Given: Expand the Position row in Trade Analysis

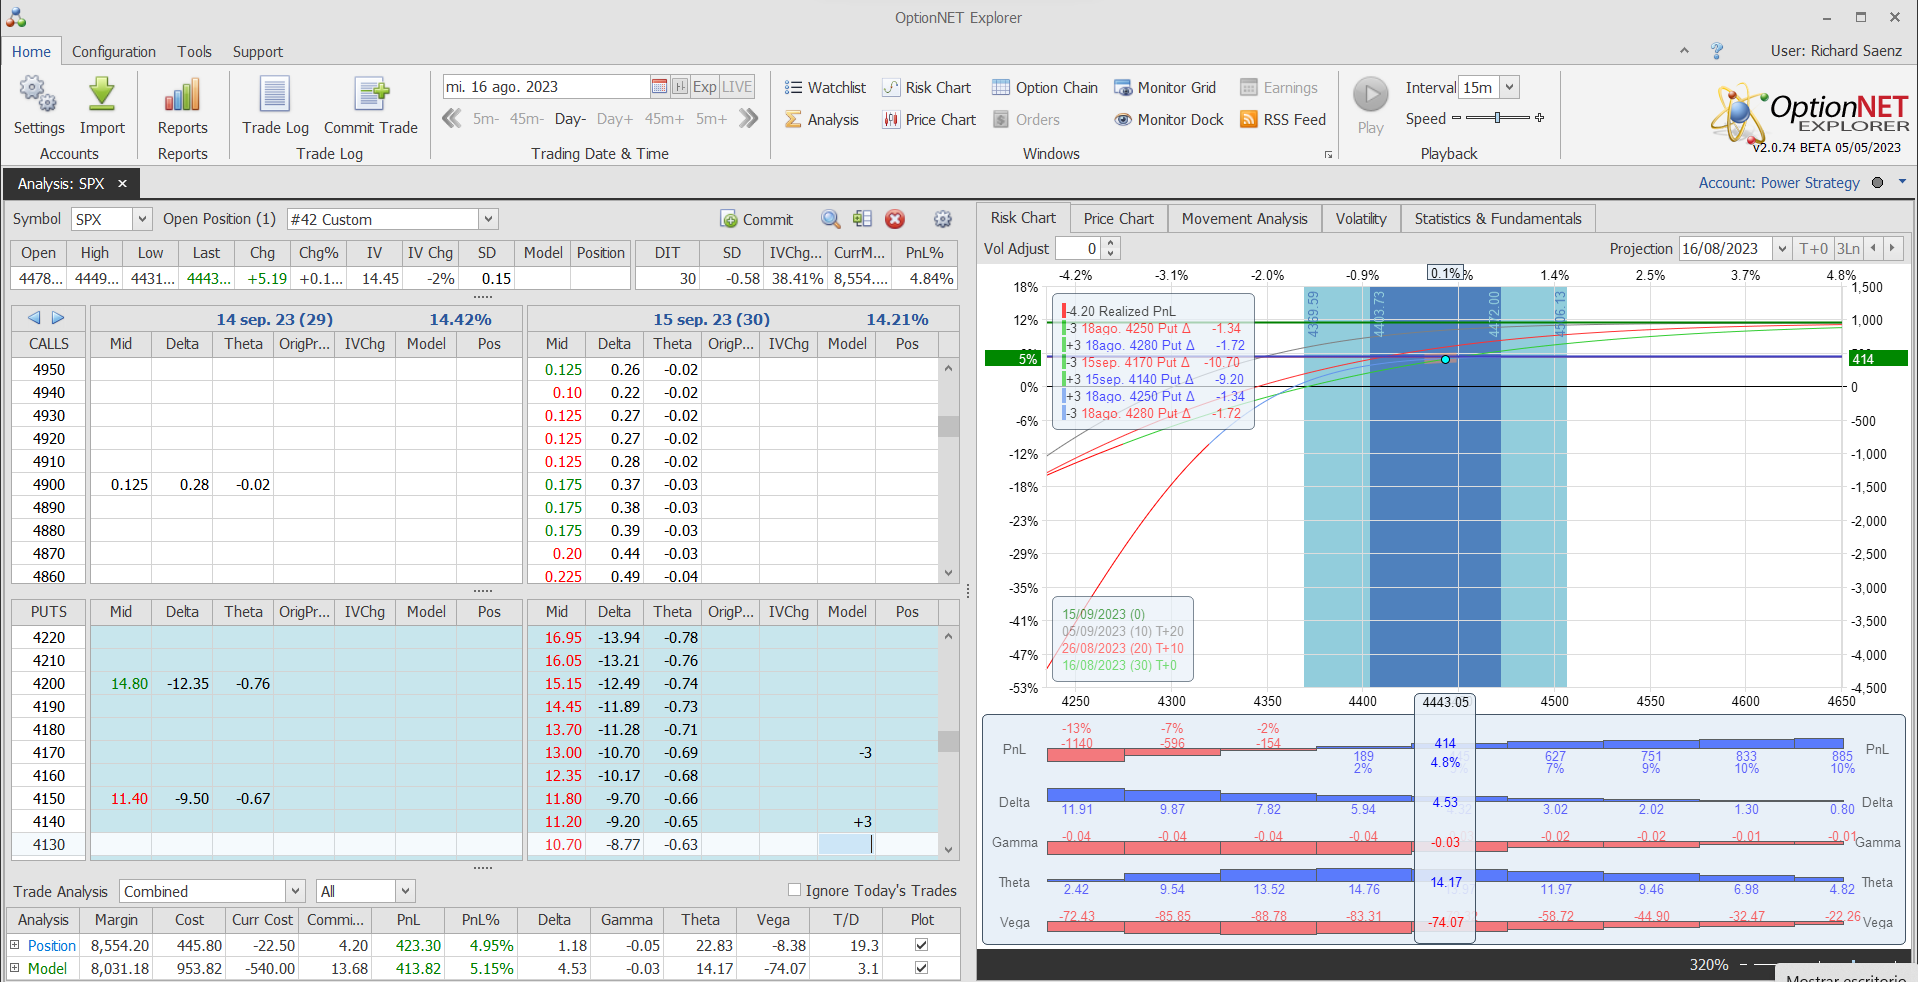Looking at the screenshot, I should pos(15,945).
